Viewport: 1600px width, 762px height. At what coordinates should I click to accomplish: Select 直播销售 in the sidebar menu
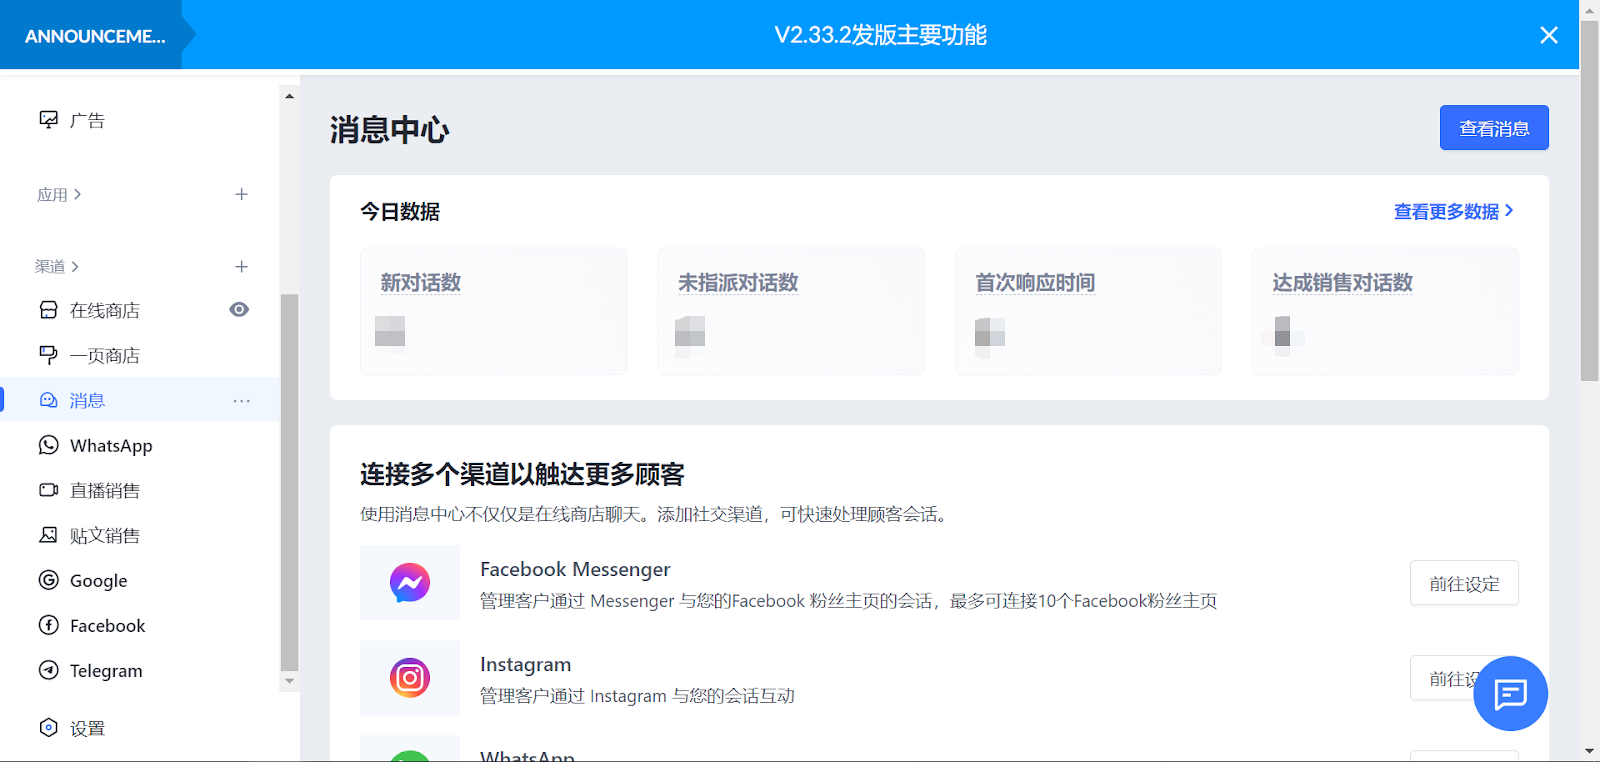104,491
